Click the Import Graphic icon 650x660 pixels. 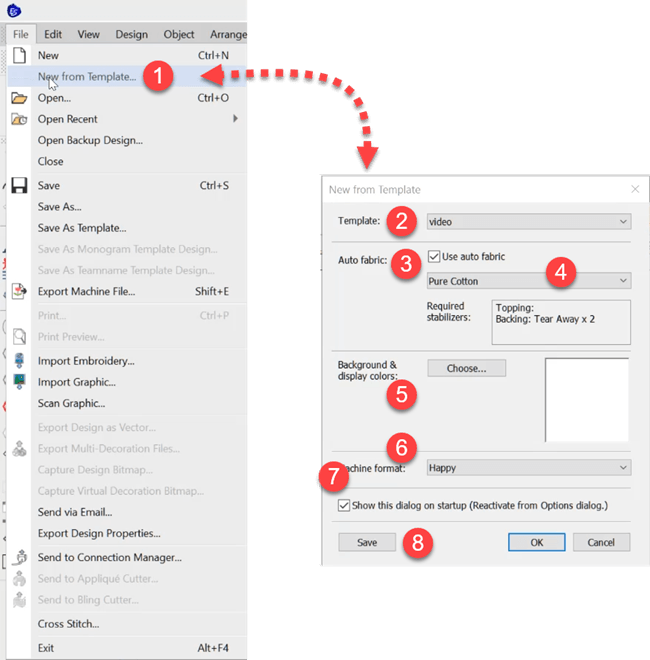click(18, 382)
